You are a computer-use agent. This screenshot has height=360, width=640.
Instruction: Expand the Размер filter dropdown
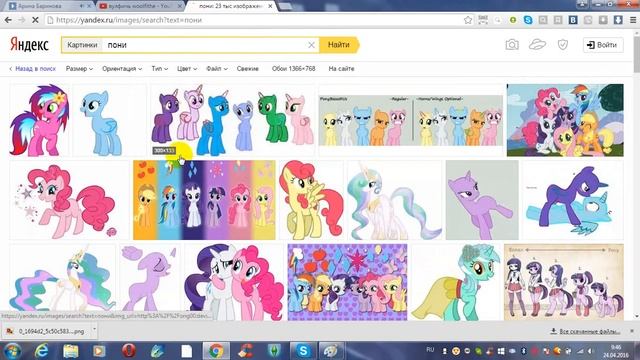(x=79, y=69)
